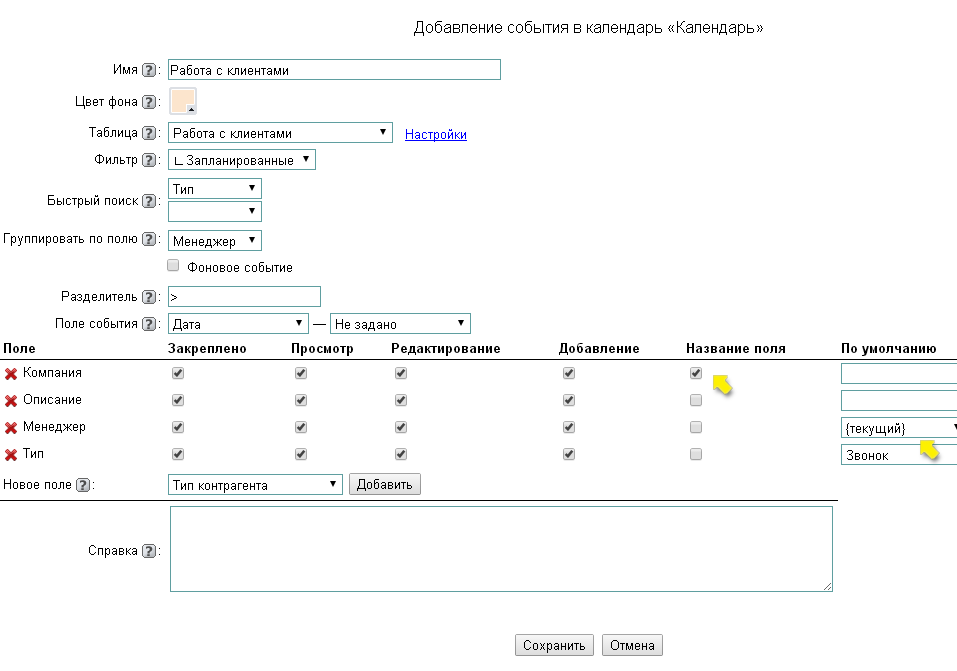Click the Настройки link
This screenshot has width=957, height=671.
[436, 134]
